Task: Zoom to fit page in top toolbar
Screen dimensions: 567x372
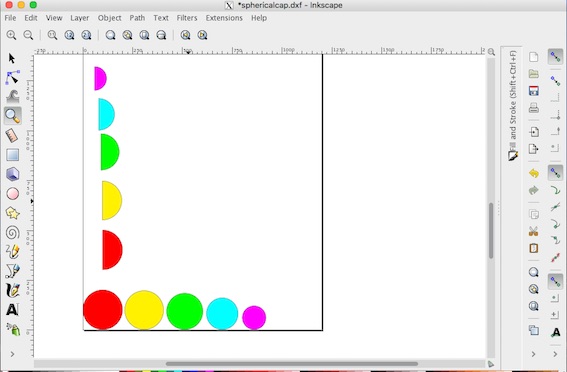Action: [x=144, y=35]
